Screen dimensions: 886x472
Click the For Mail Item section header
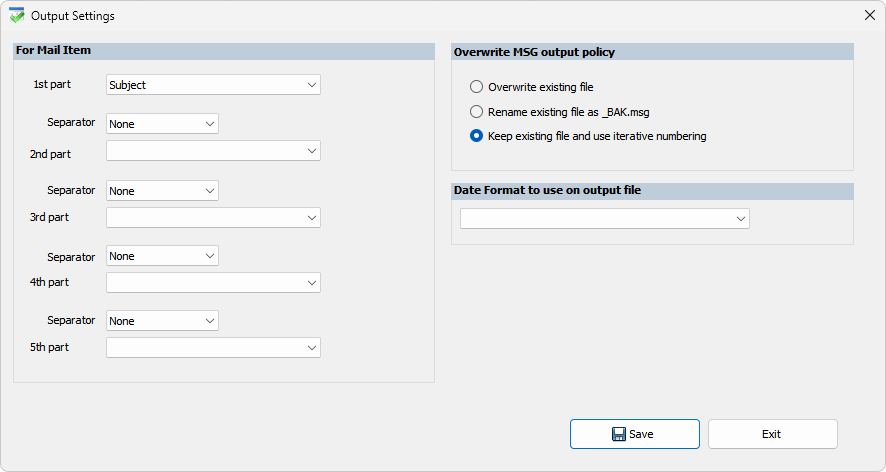[54, 50]
